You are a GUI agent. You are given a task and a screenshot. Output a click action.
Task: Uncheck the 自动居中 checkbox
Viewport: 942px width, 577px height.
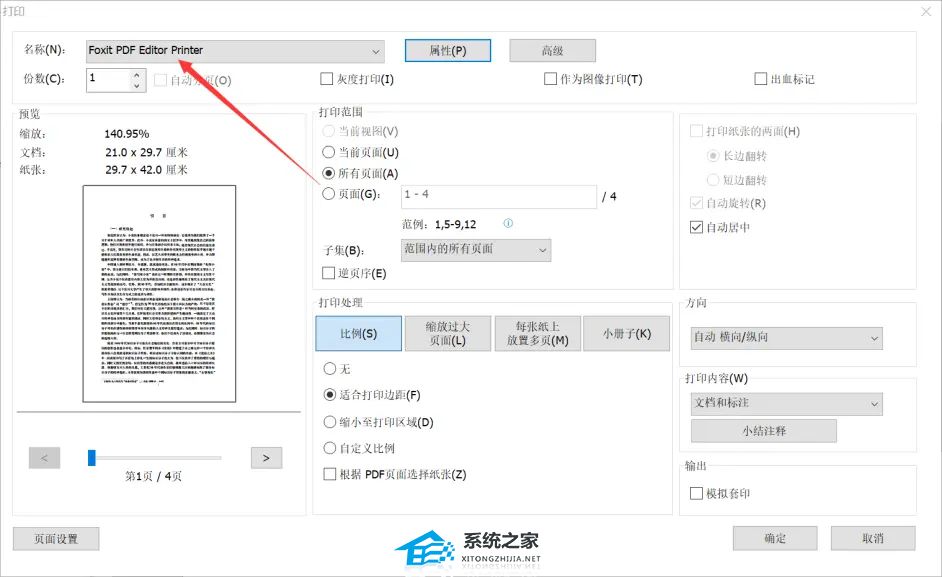tap(696, 227)
